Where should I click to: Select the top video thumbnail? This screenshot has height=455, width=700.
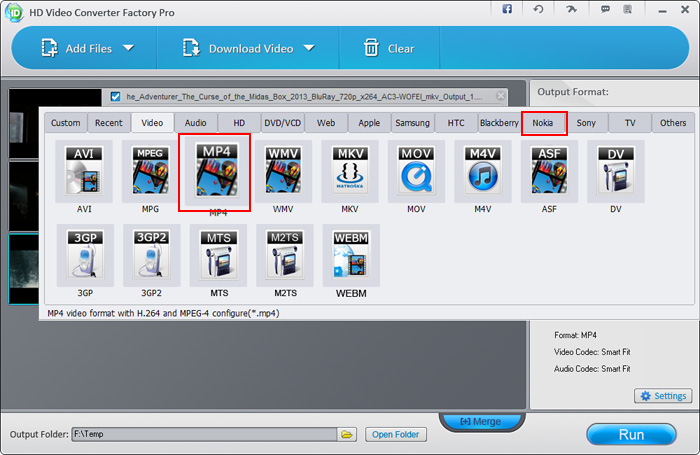(55, 123)
